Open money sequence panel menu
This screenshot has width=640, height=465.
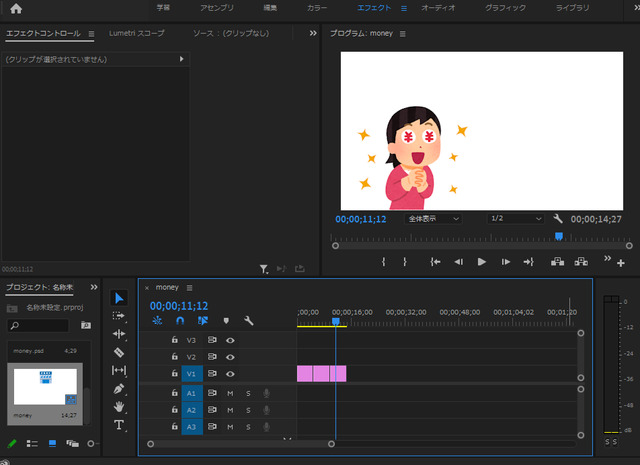pos(189,288)
